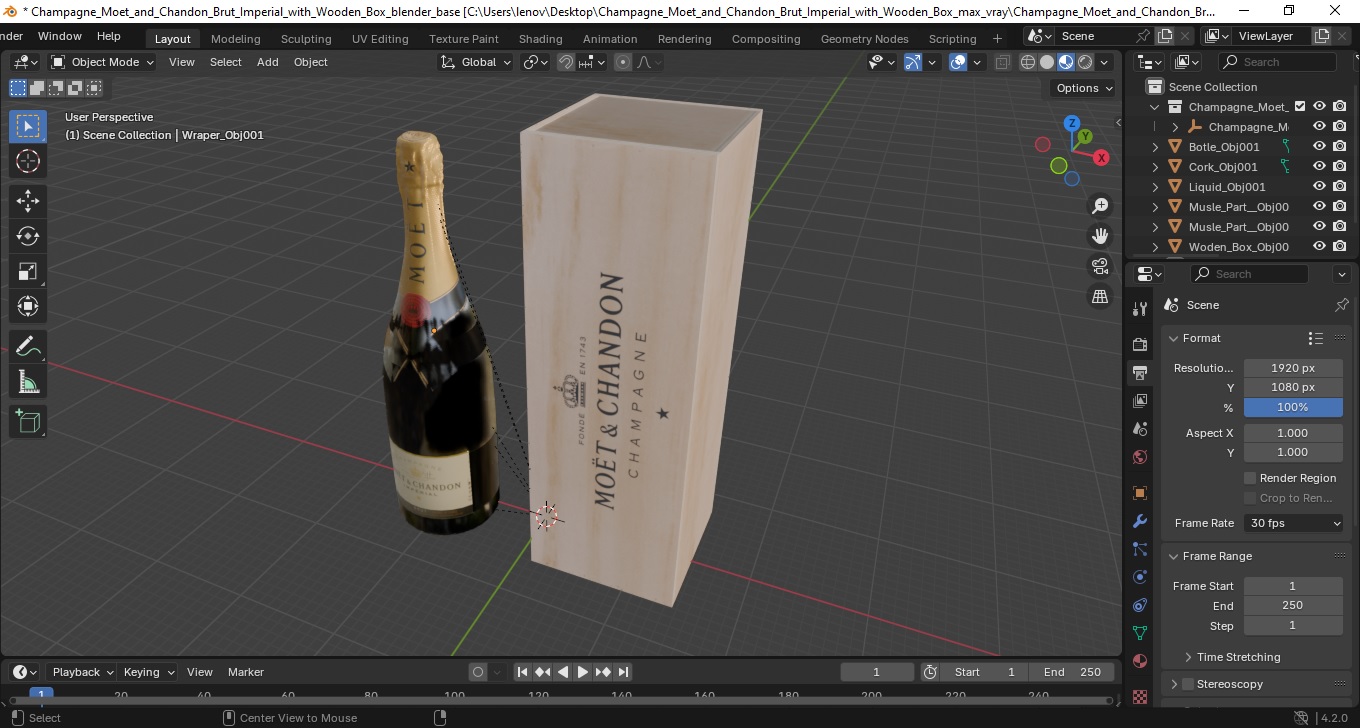The width and height of the screenshot is (1360, 728).
Task: Open the Object properties tab
Action: pyautogui.click(x=1139, y=493)
